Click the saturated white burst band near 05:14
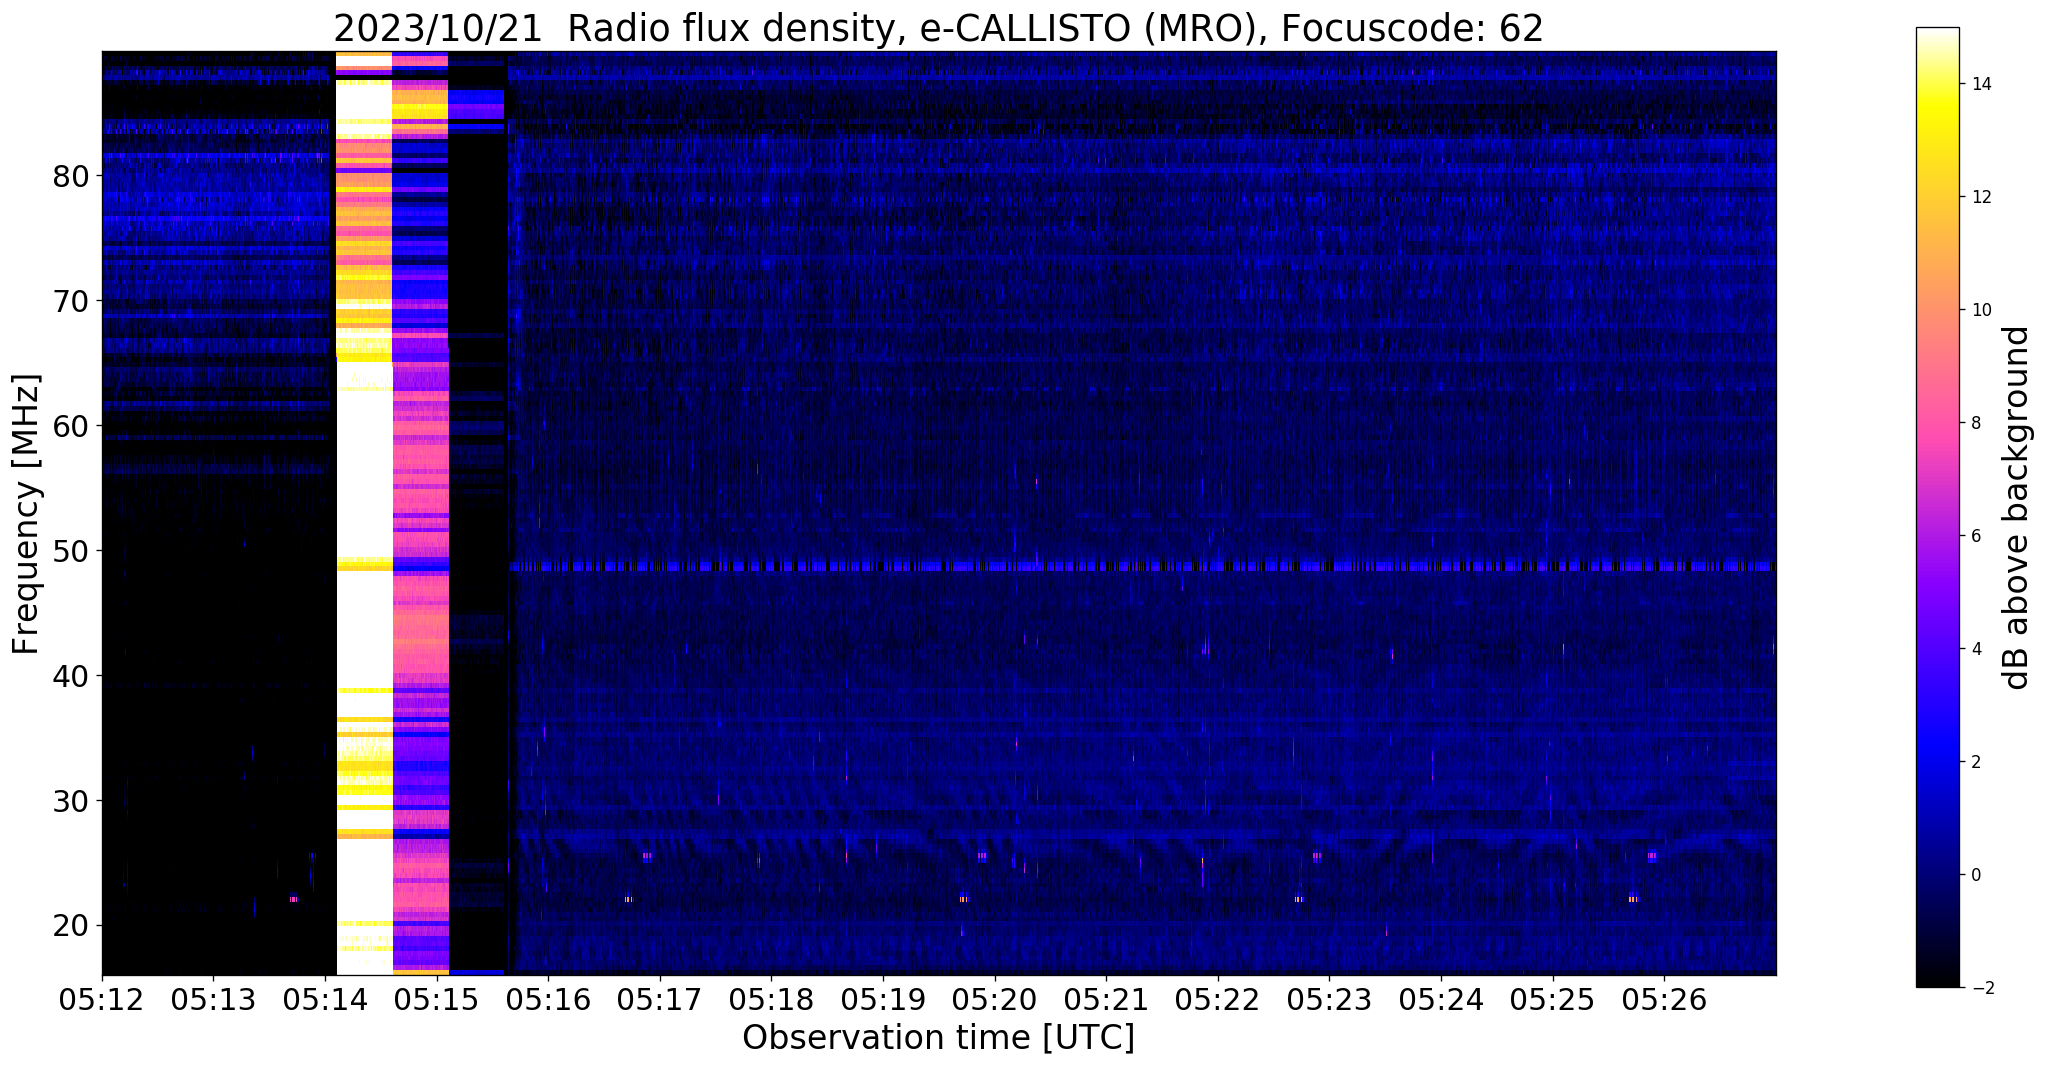The height and width of the screenshot is (1067, 2047). coord(364,513)
